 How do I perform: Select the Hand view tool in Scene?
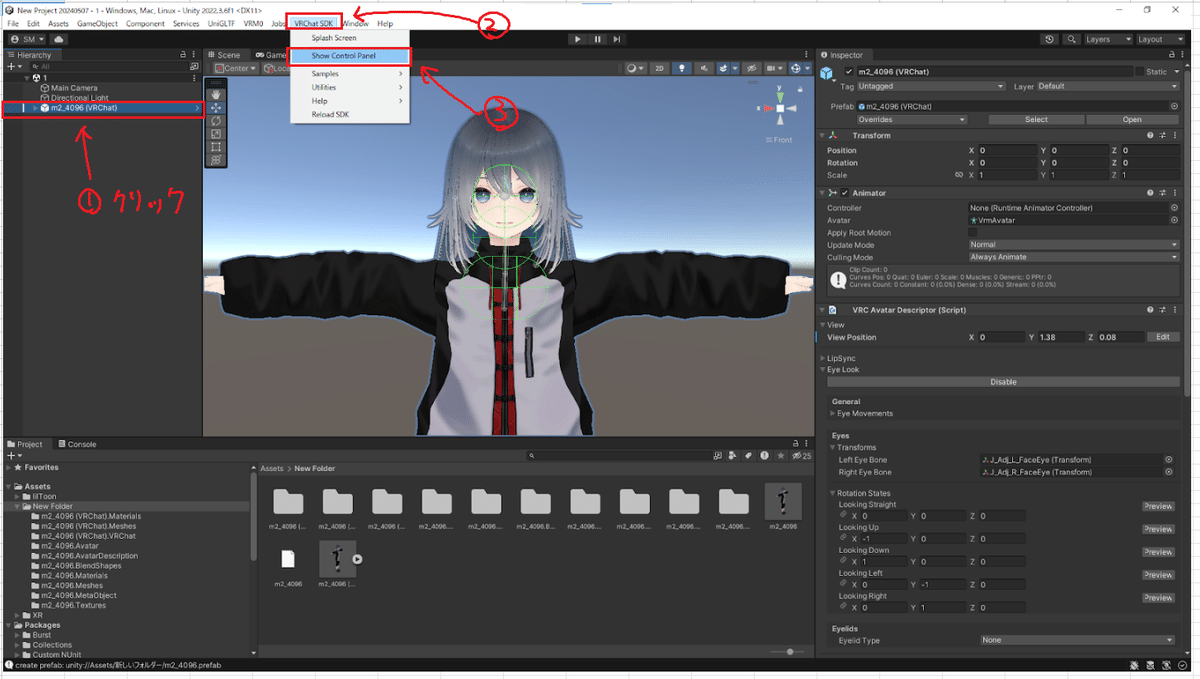(216, 93)
